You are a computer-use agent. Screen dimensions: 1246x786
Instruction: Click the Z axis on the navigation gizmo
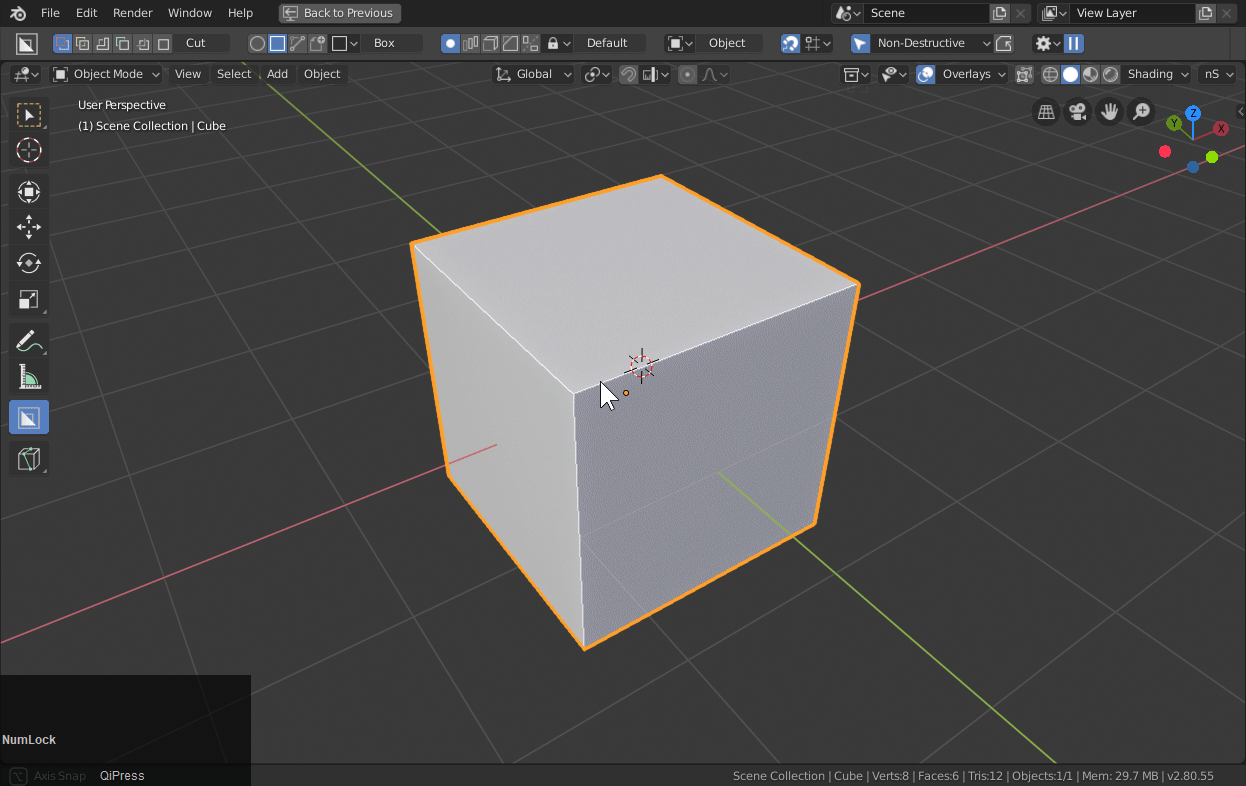[1193, 113]
